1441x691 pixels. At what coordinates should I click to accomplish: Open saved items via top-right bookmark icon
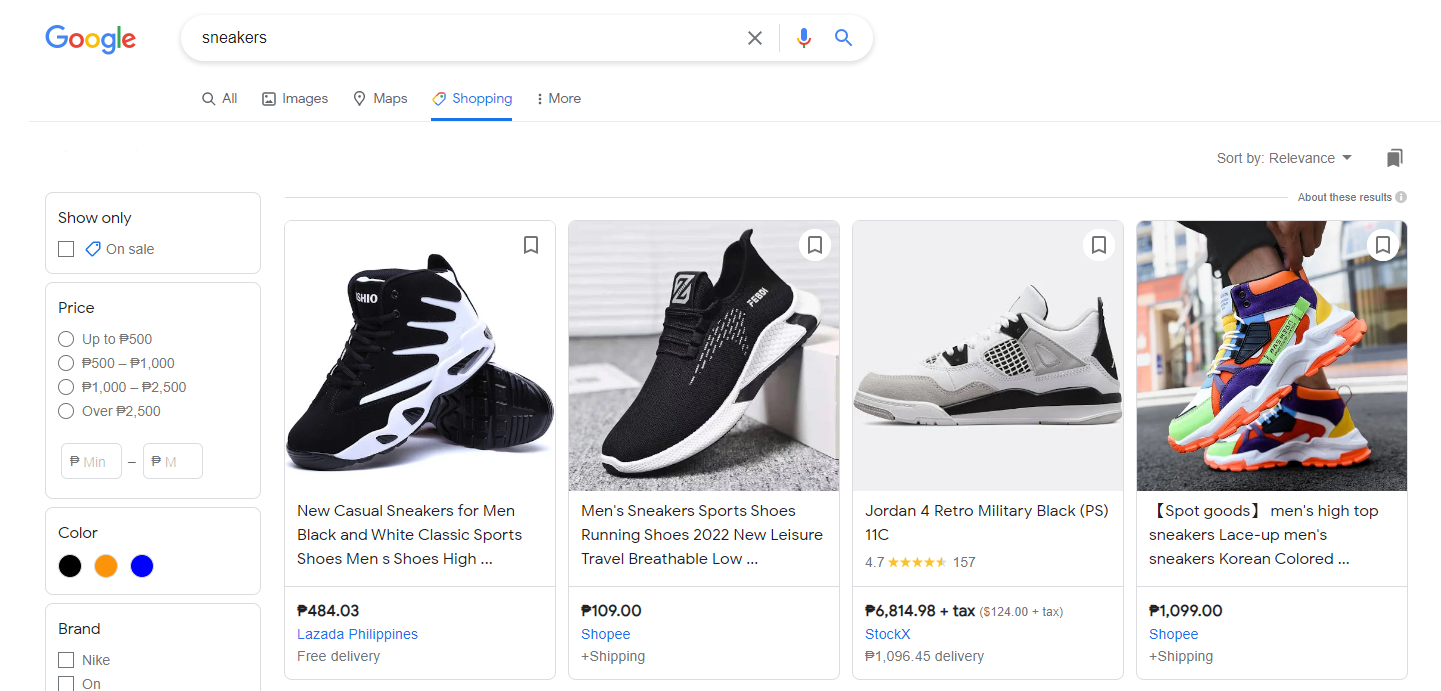[1394, 157]
